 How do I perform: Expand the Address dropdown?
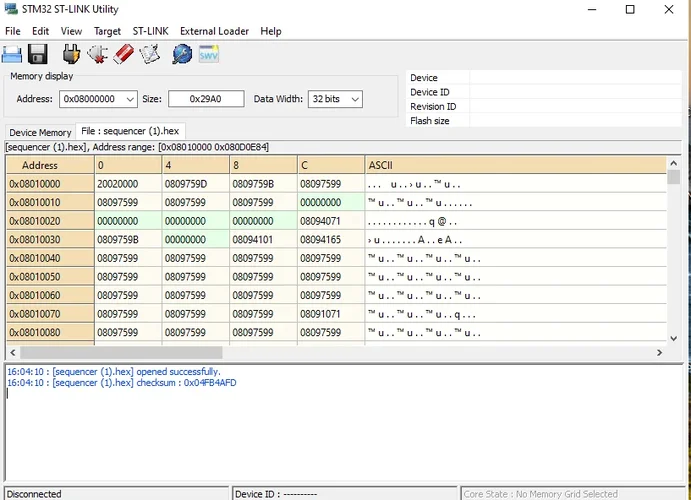pyautogui.click(x=129, y=99)
